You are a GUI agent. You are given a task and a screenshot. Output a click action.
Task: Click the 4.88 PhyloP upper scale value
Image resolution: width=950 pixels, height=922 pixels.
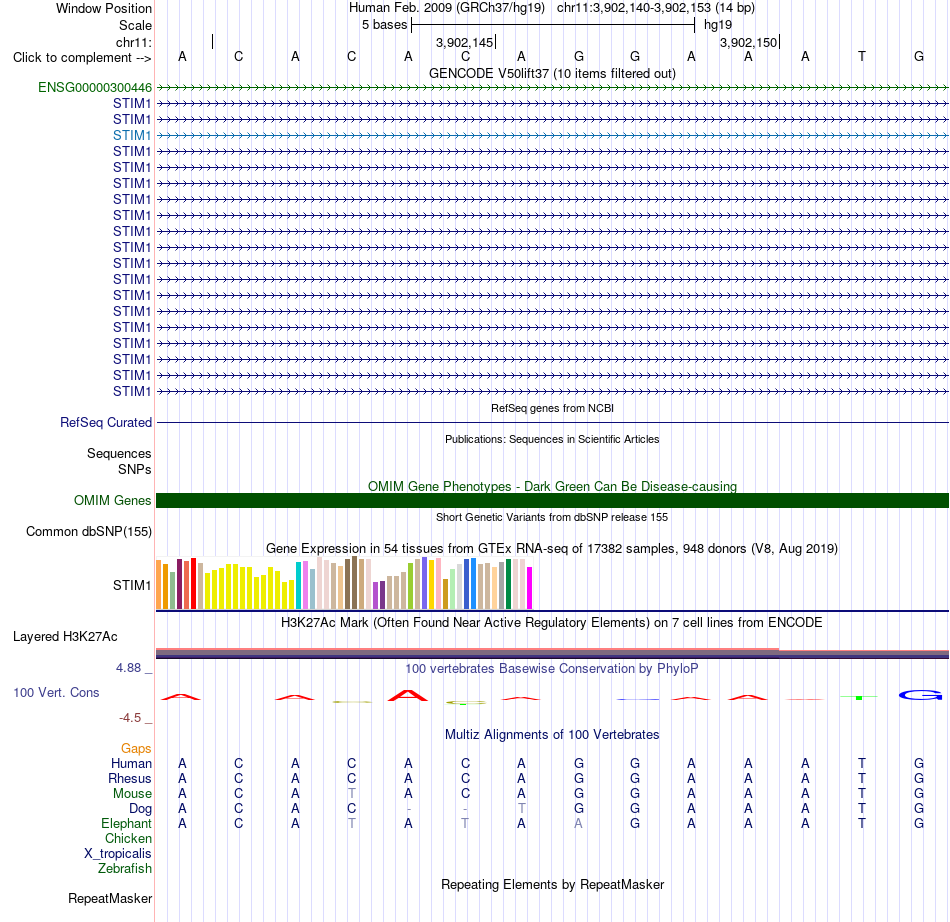(x=128, y=668)
